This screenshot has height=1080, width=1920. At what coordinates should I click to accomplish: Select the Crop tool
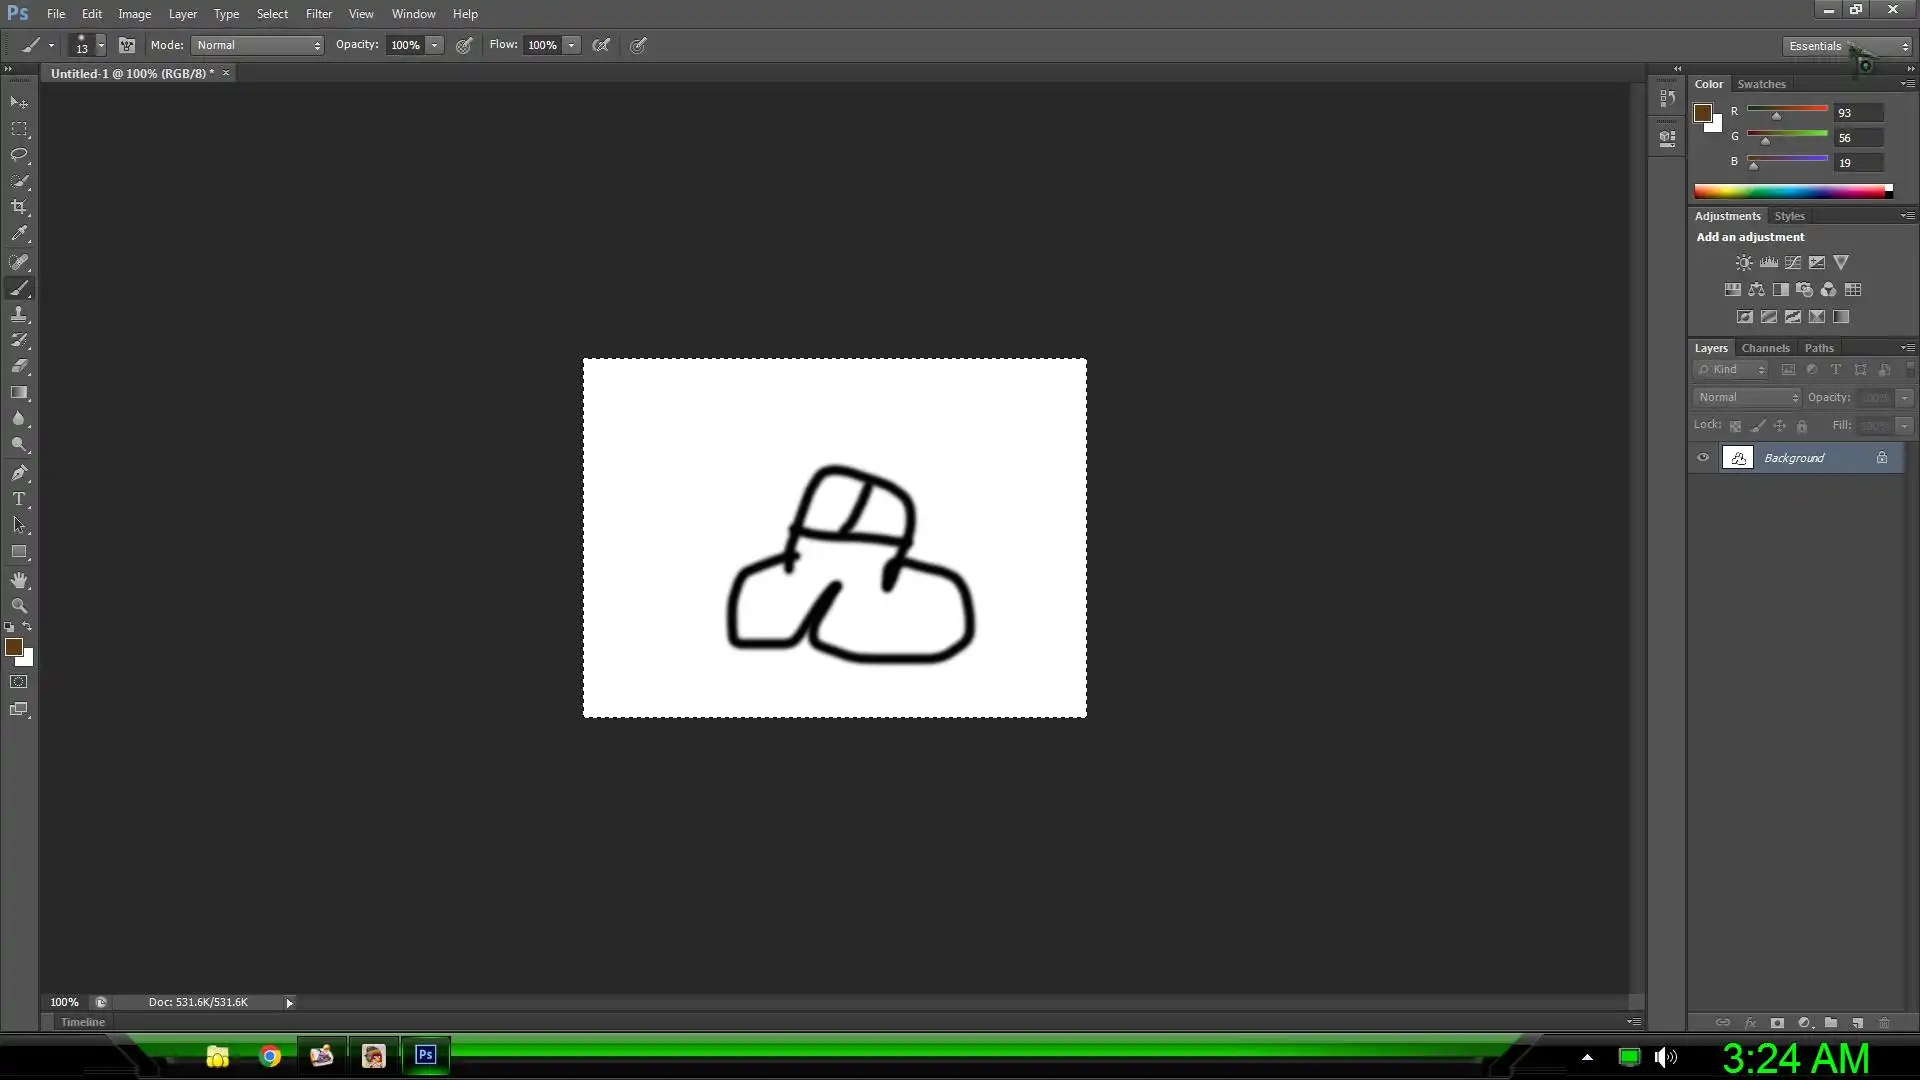19,207
